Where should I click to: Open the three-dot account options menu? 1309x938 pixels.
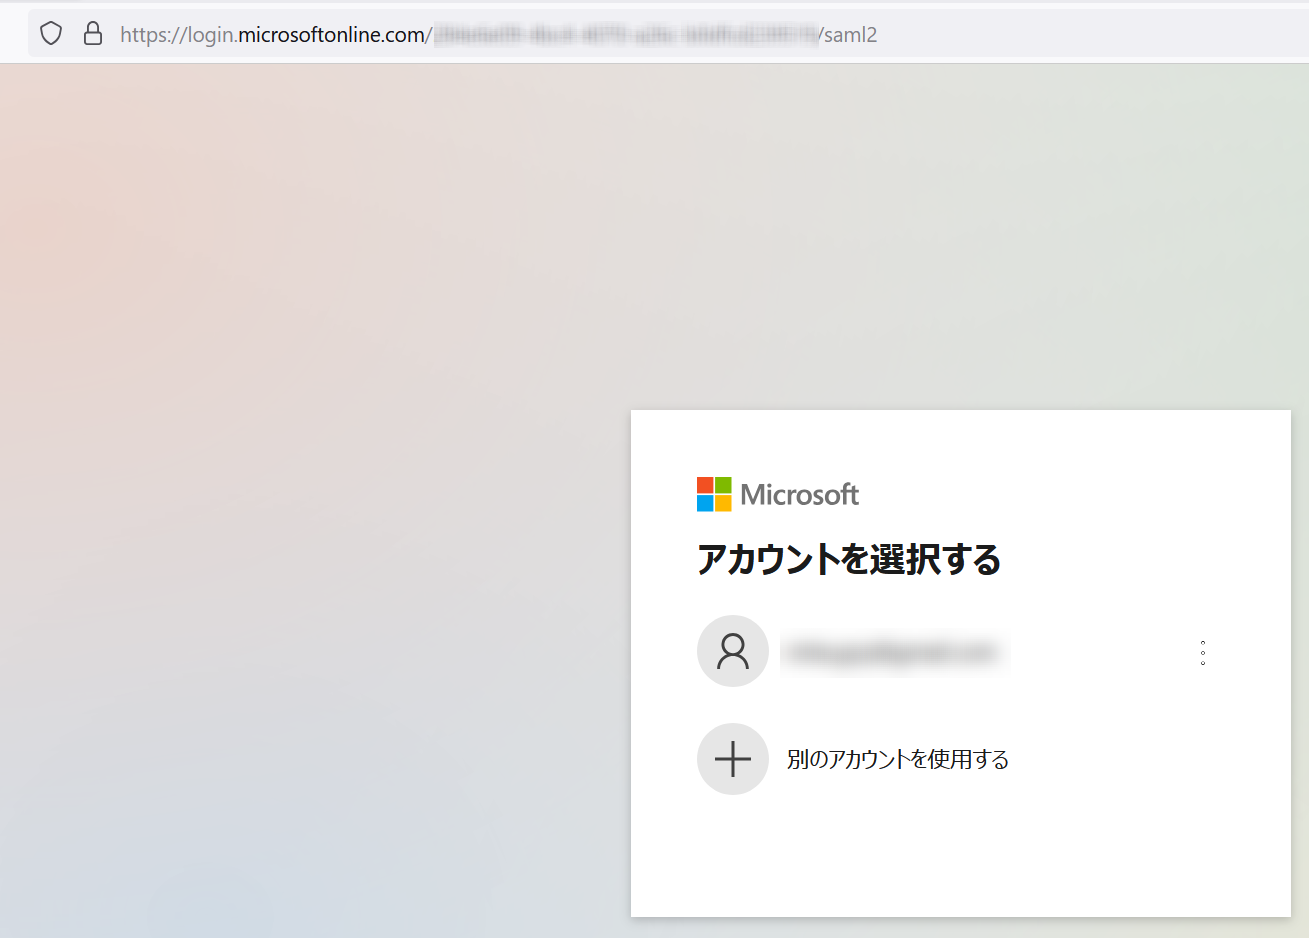click(1203, 653)
